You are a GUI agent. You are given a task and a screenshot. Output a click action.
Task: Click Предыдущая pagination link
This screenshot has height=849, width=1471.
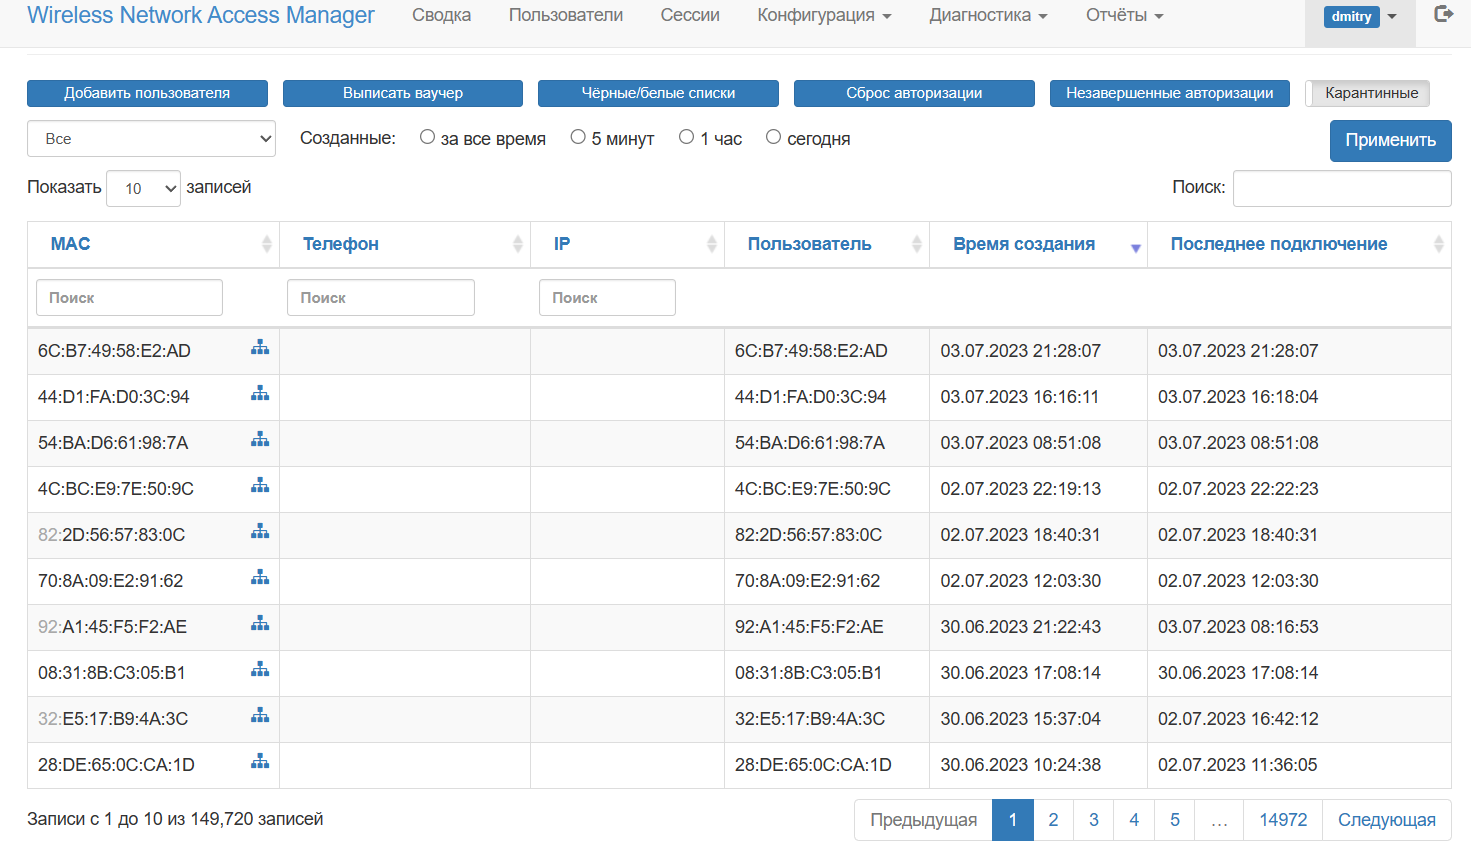tap(923, 820)
